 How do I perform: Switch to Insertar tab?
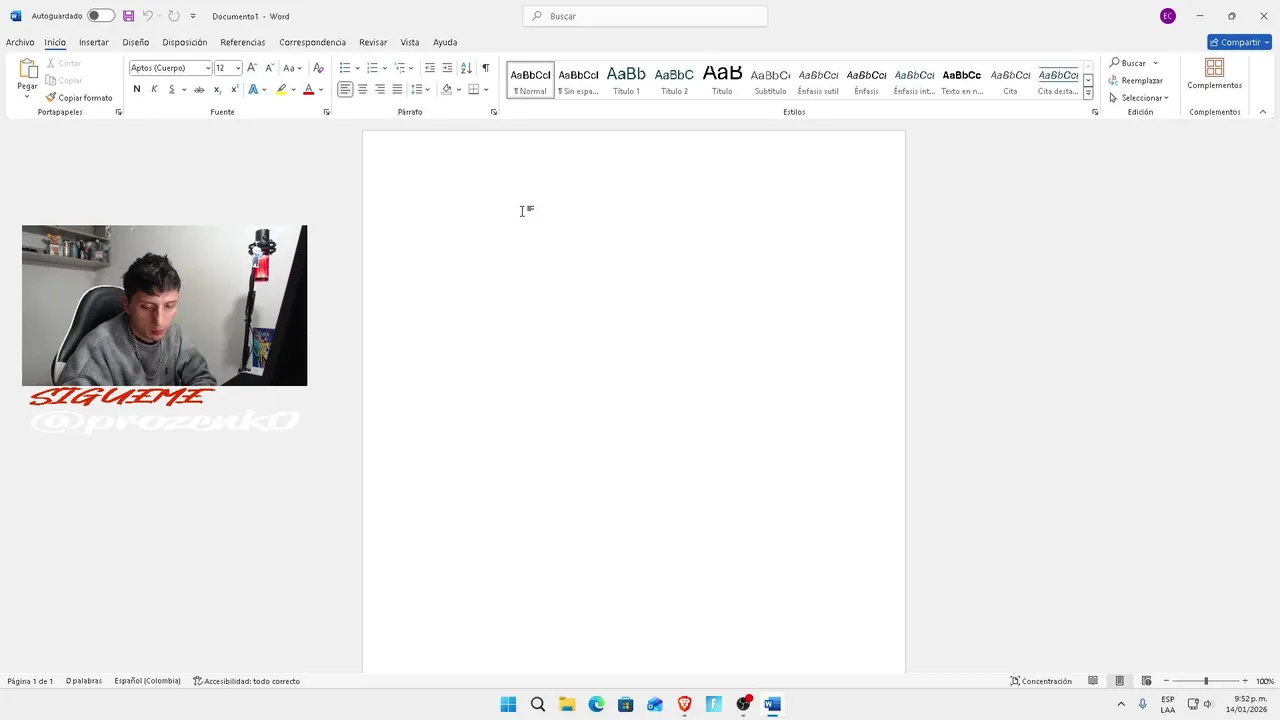tap(94, 42)
